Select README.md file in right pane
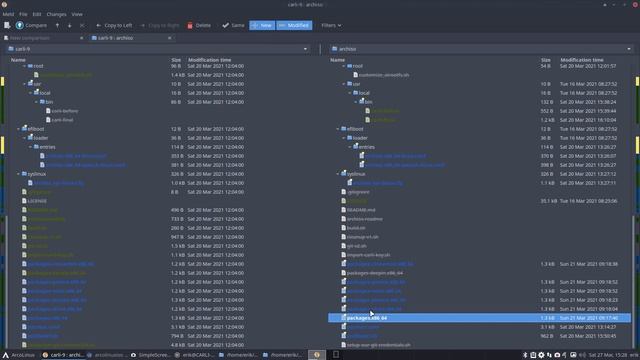The height and width of the screenshot is (360, 640). point(361,210)
